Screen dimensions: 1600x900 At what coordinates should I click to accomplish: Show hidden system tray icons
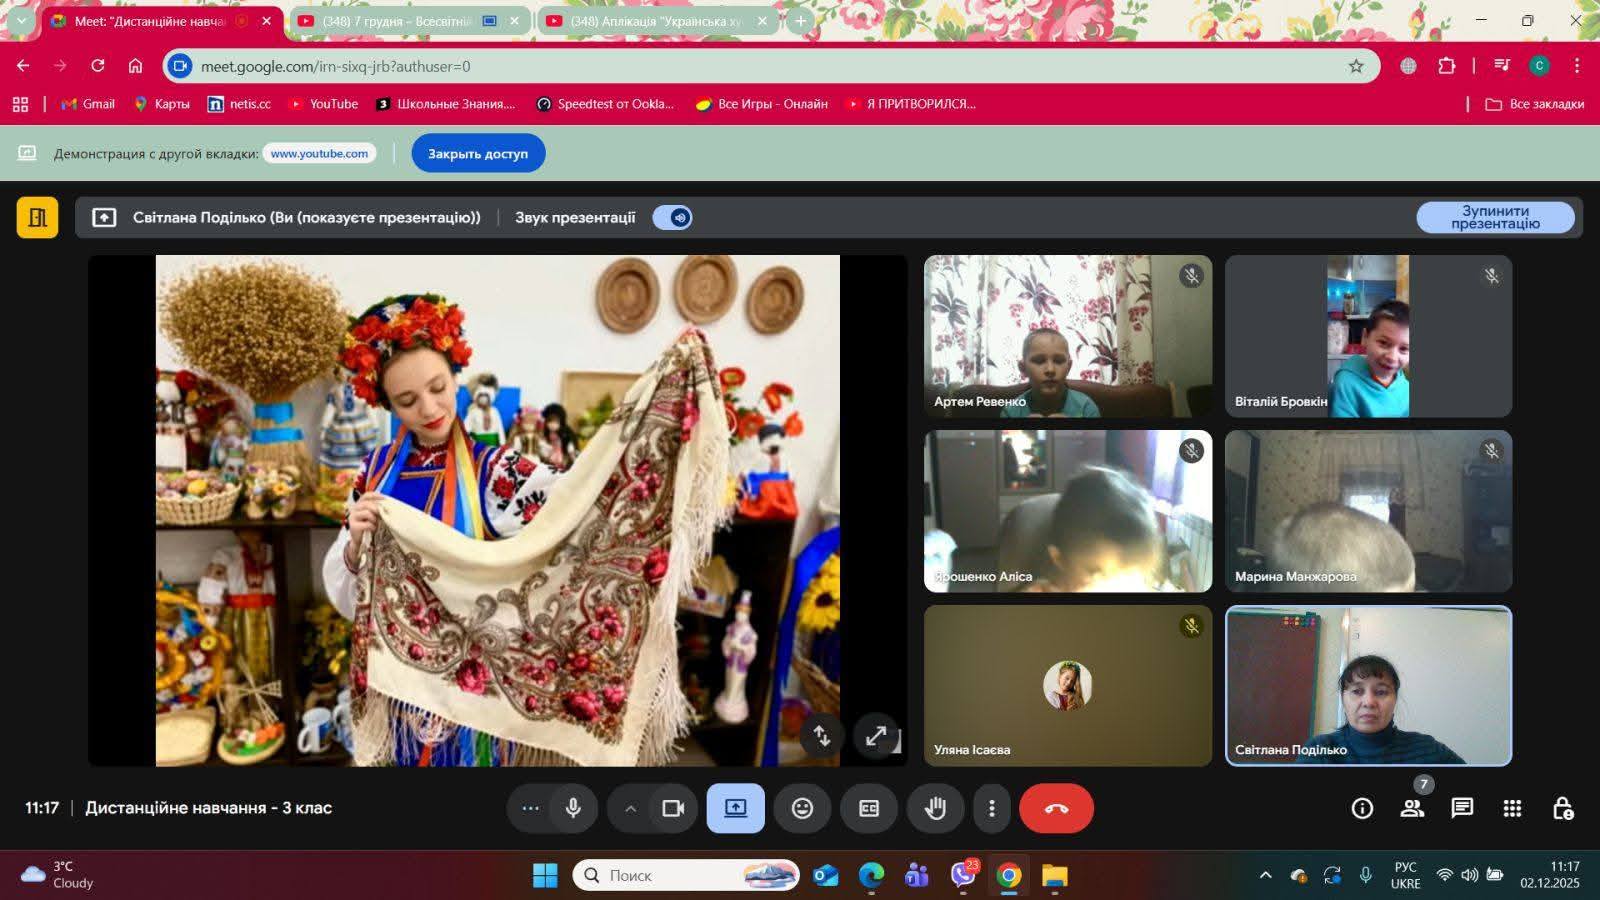pyautogui.click(x=1265, y=875)
